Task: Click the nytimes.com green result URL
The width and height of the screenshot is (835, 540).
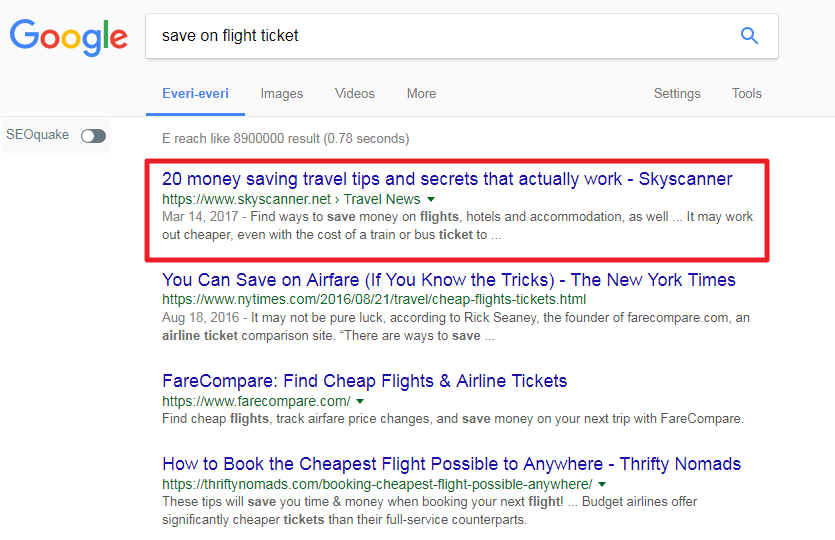Action: (x=374, y=300)
